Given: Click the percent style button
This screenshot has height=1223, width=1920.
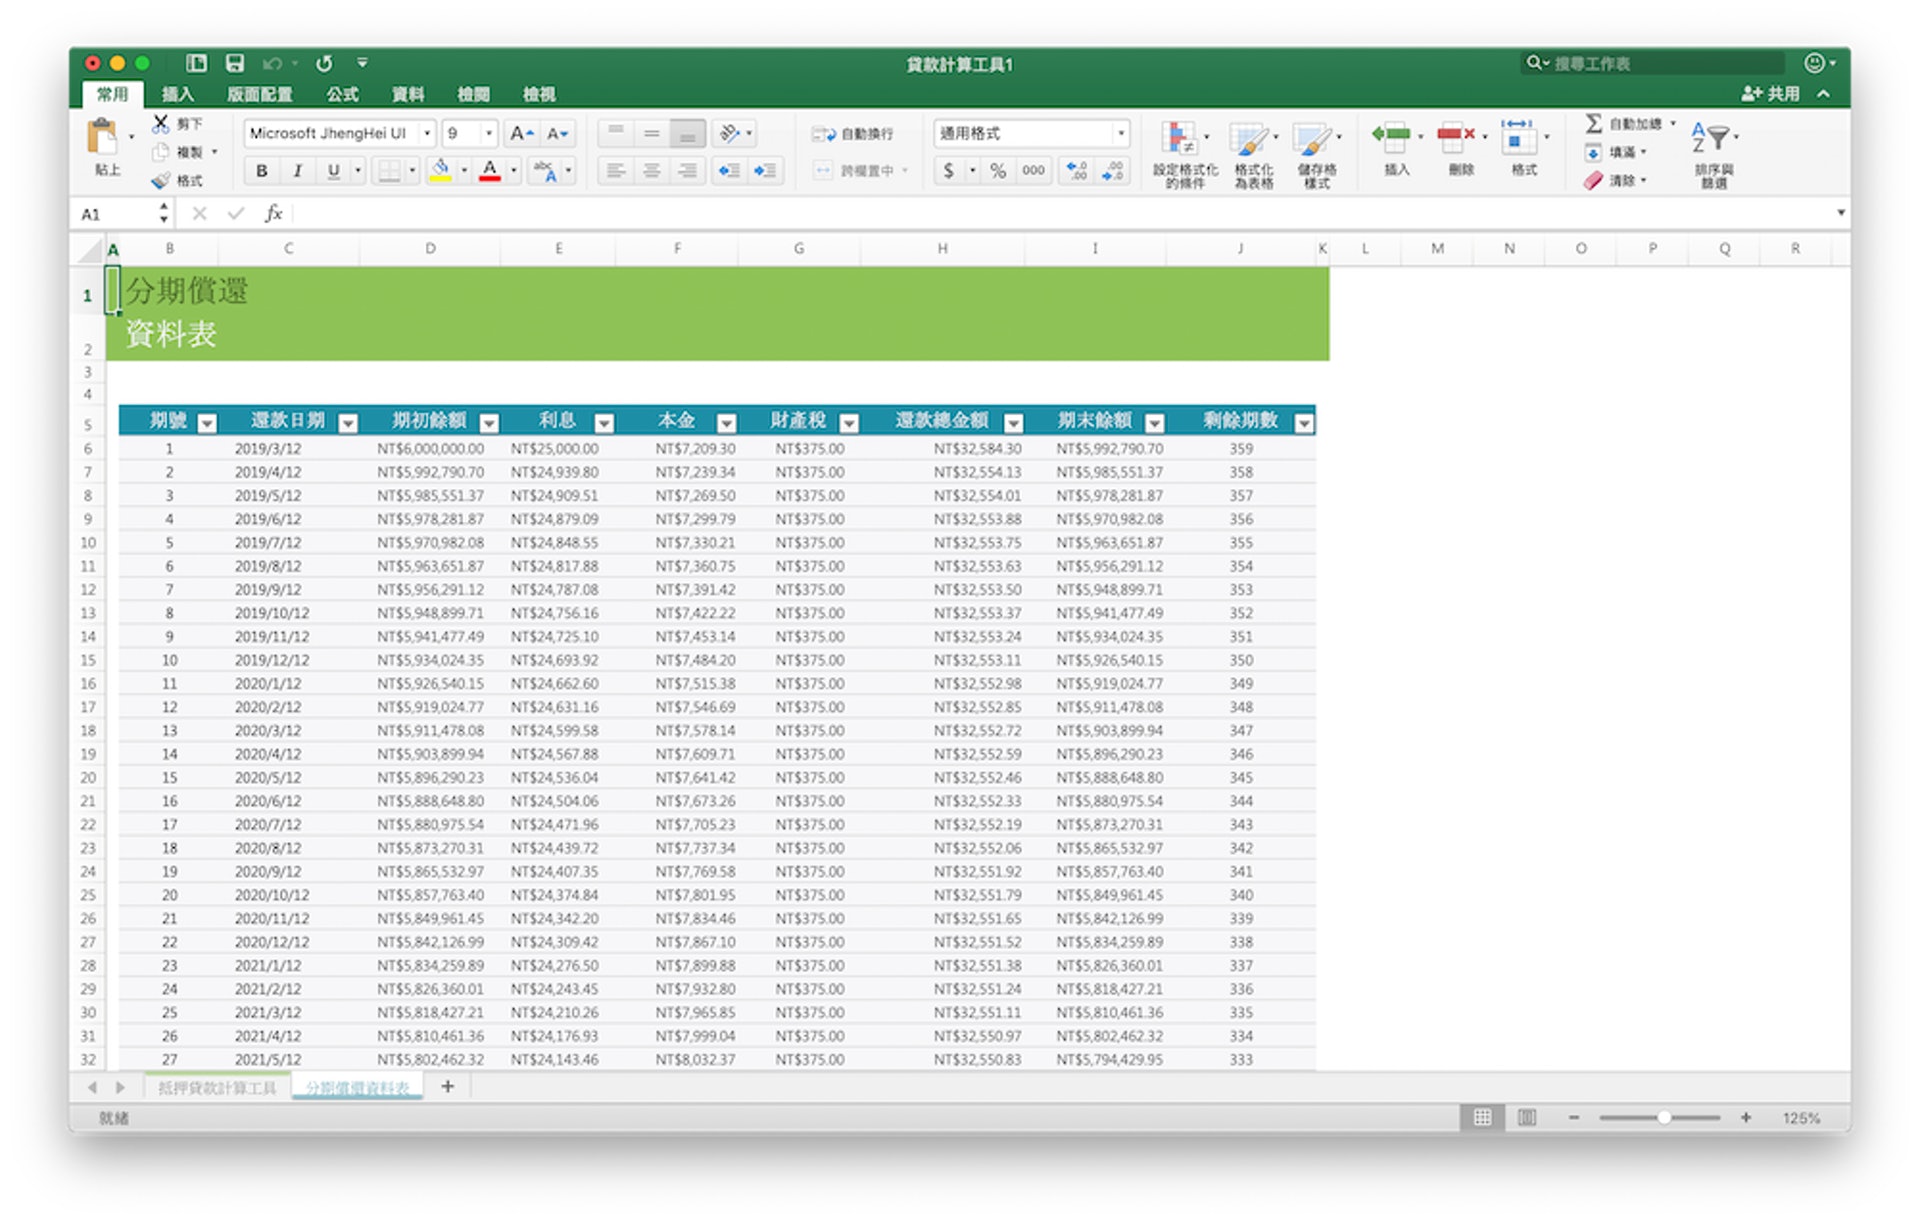Looking at the screenshot, I should [997, 171].
